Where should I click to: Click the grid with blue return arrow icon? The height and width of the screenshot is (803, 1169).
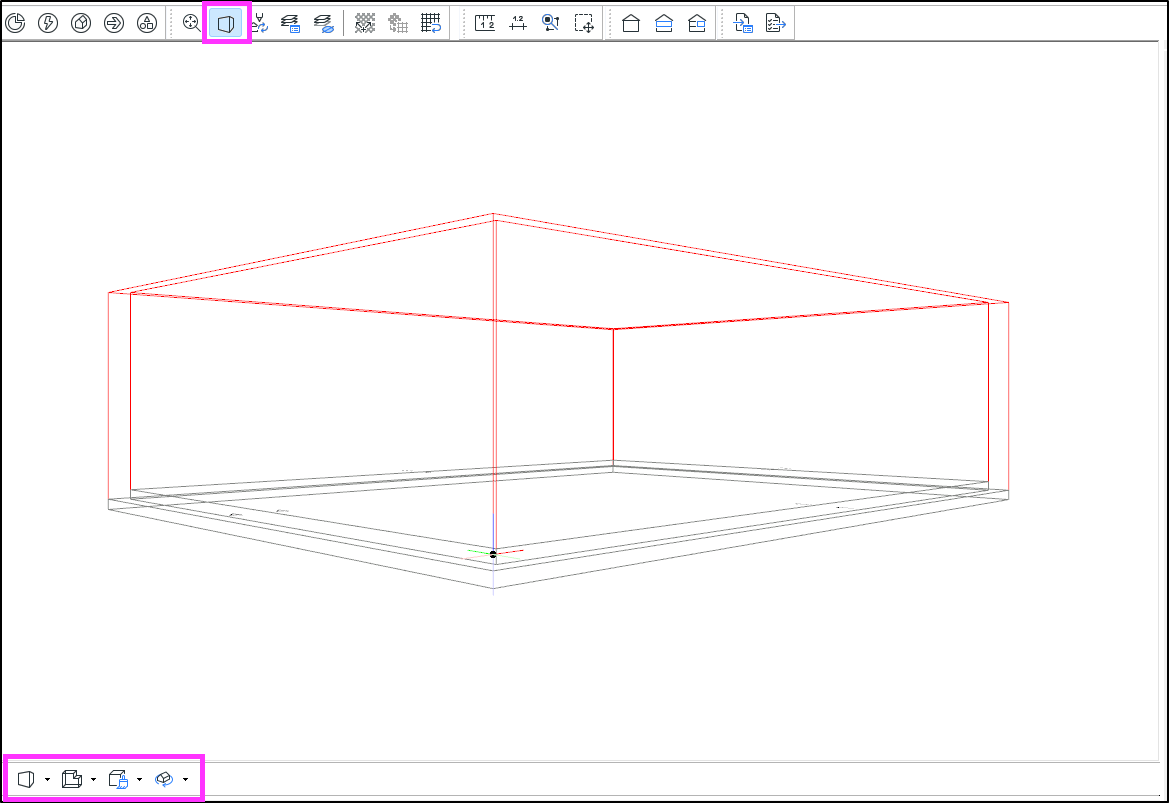tap(431, 23)
